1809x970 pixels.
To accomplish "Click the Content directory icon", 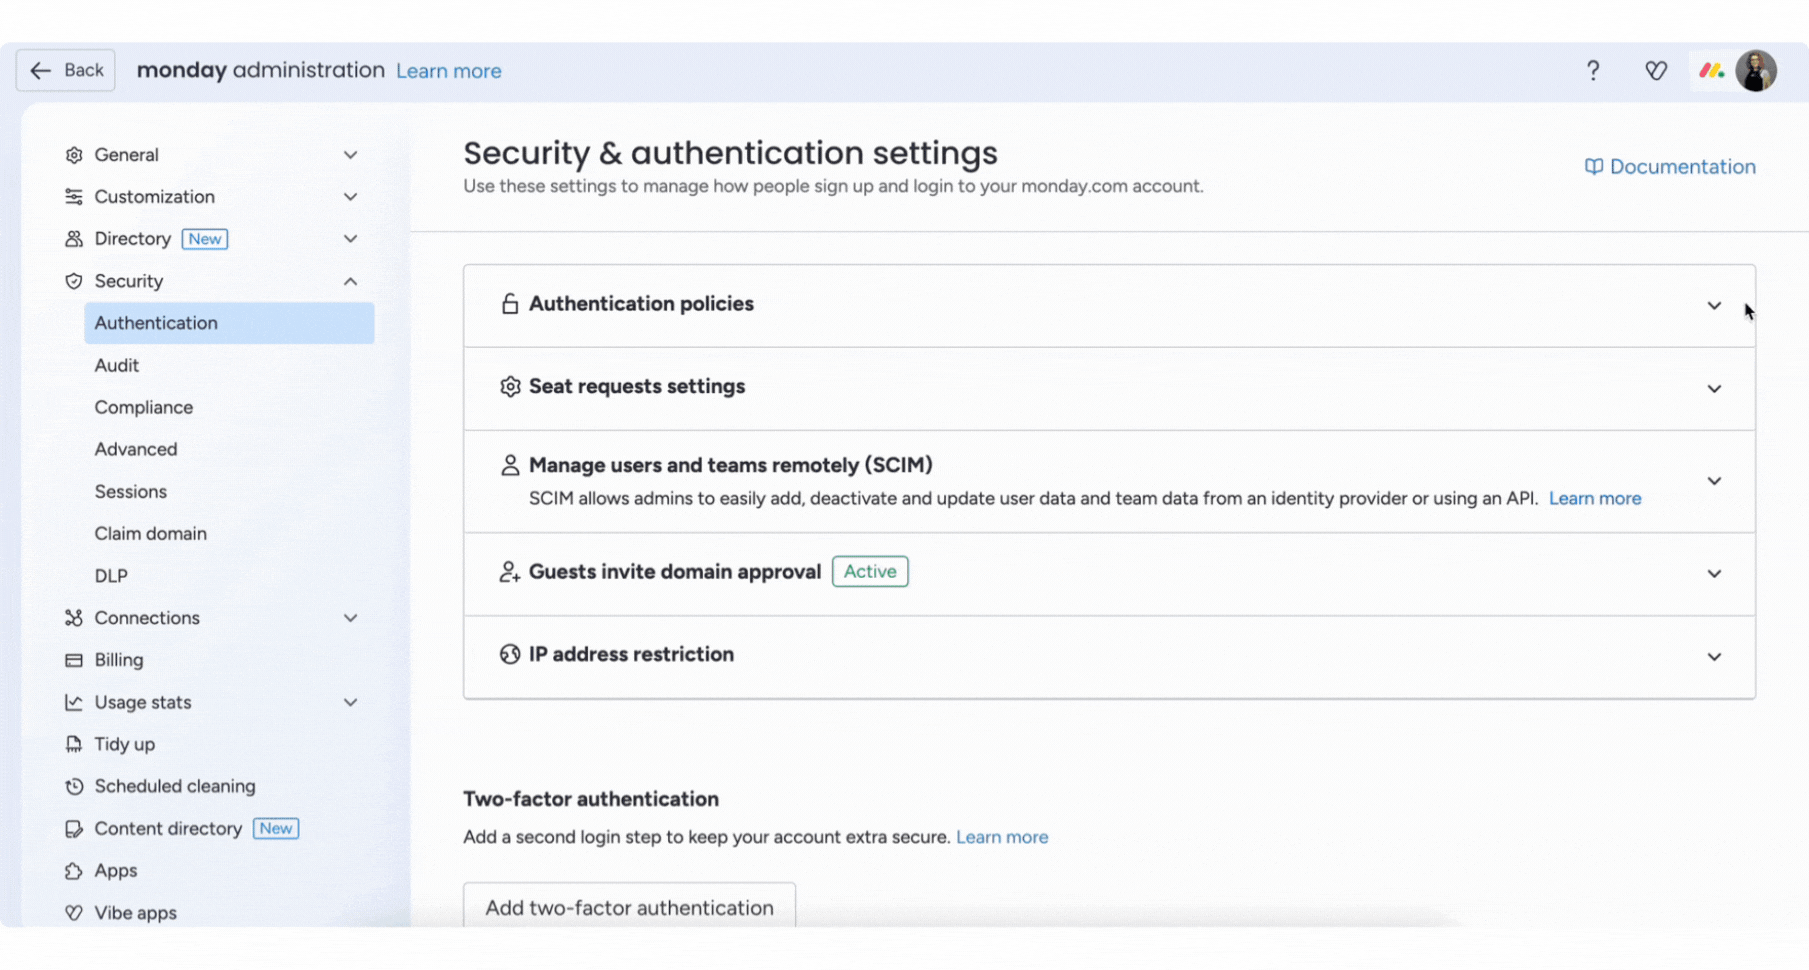I will [74, 828].
